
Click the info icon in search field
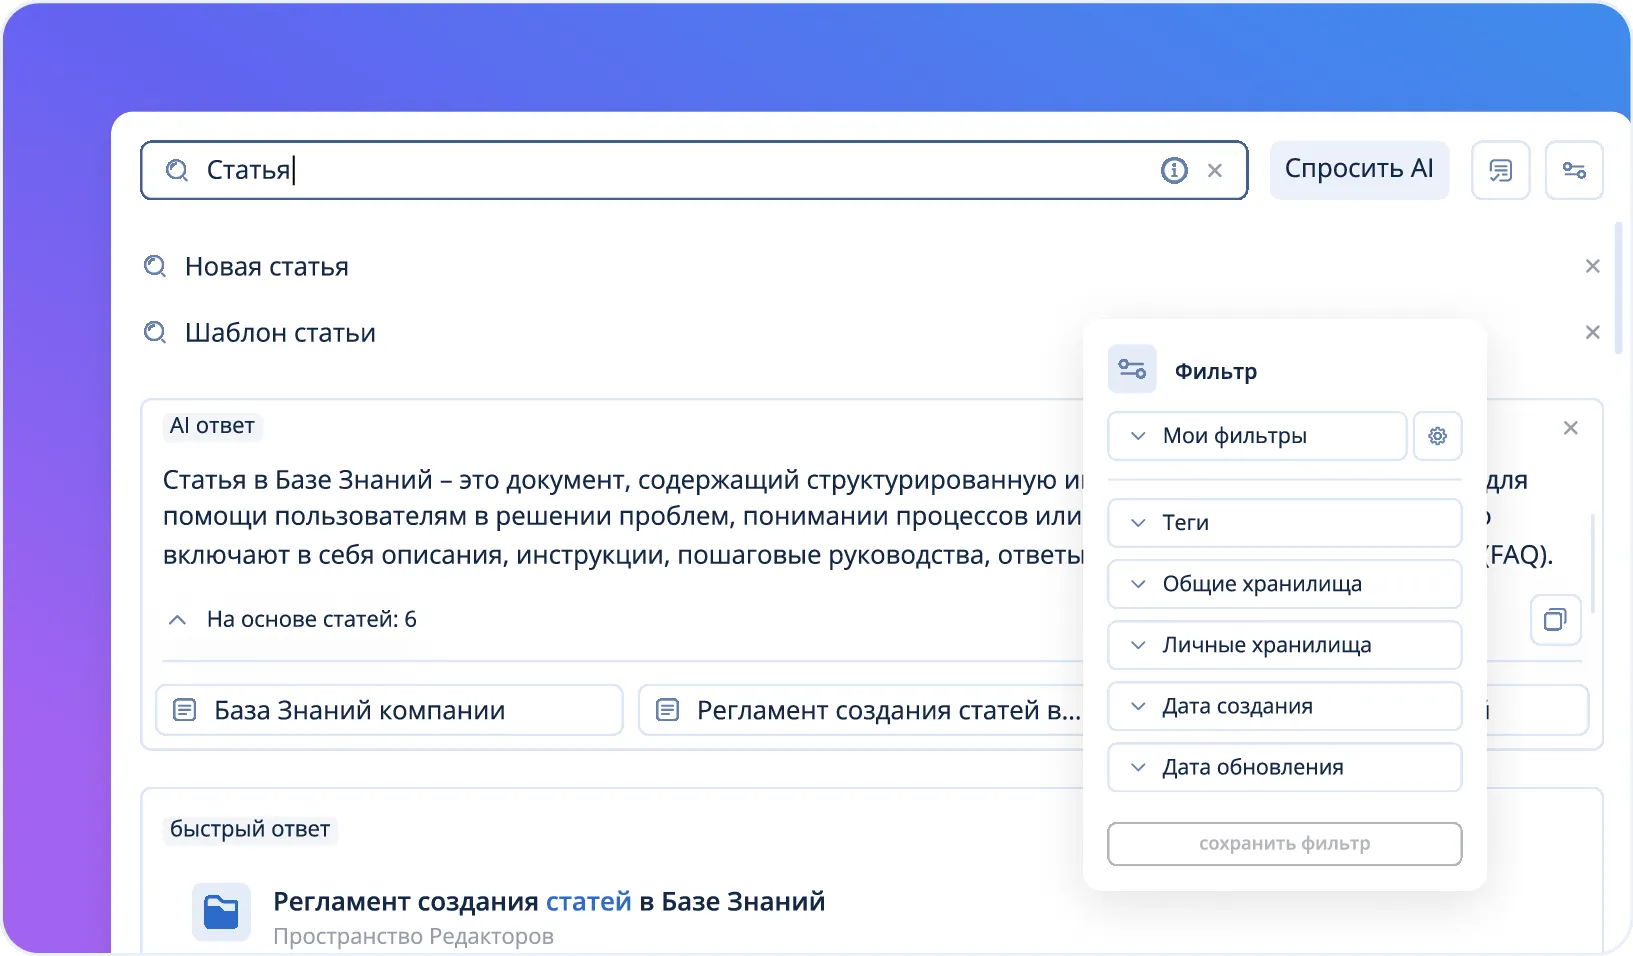point(1174,171)
